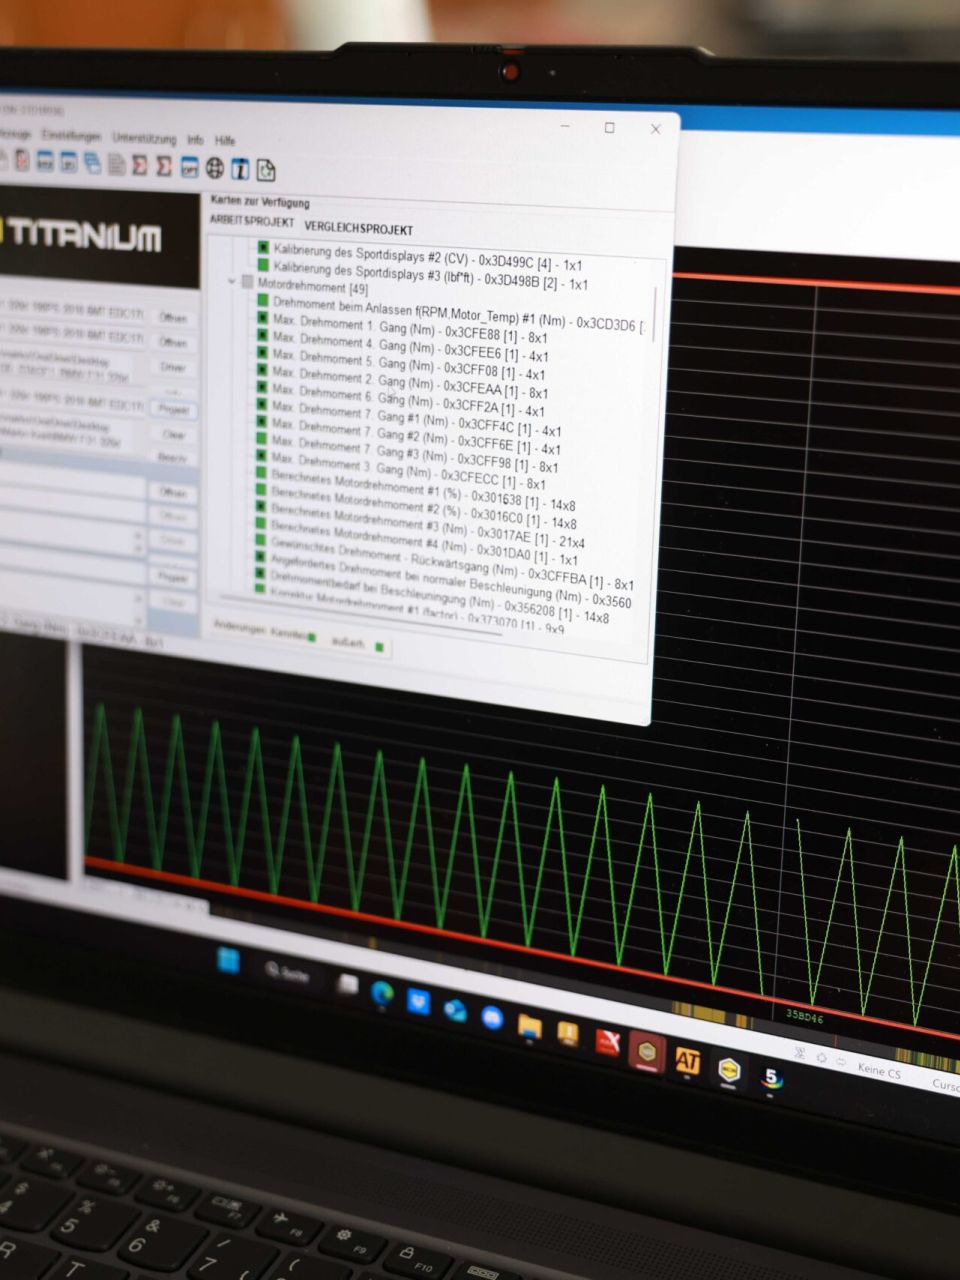Click the refresh document toolbar icon
Viewport: 960px width, 1280px height.
click(266, 170)
